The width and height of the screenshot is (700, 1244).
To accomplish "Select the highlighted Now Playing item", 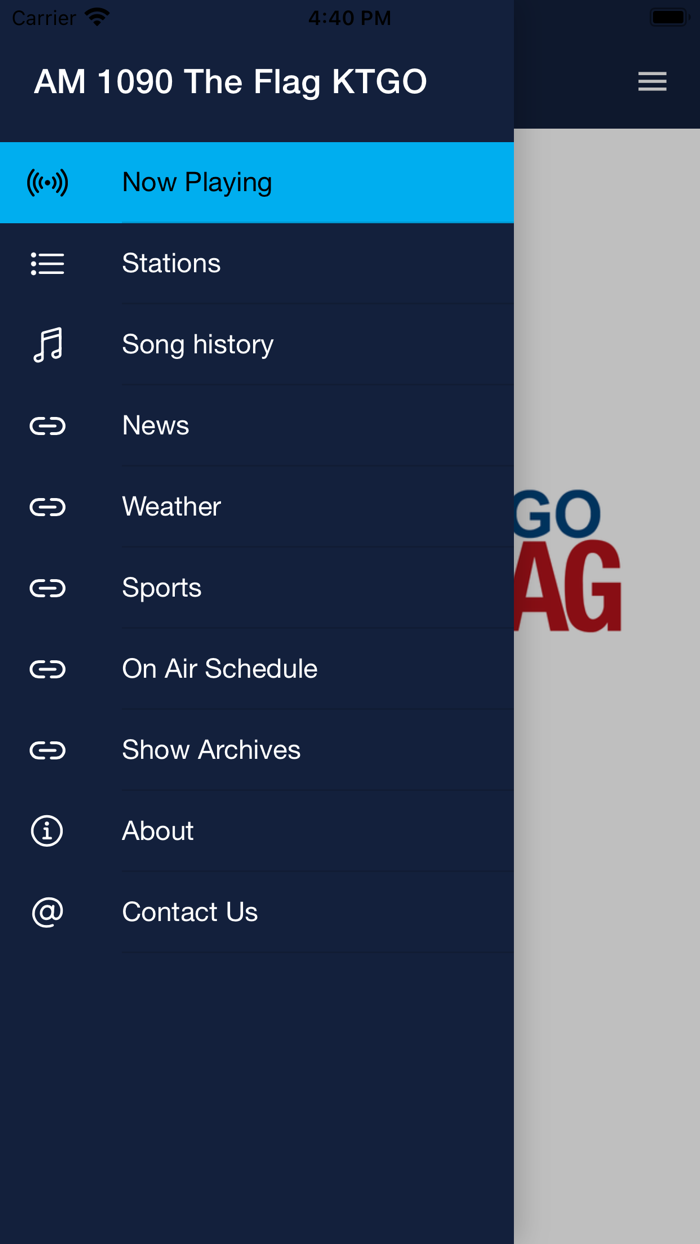I will pos(196,182).
